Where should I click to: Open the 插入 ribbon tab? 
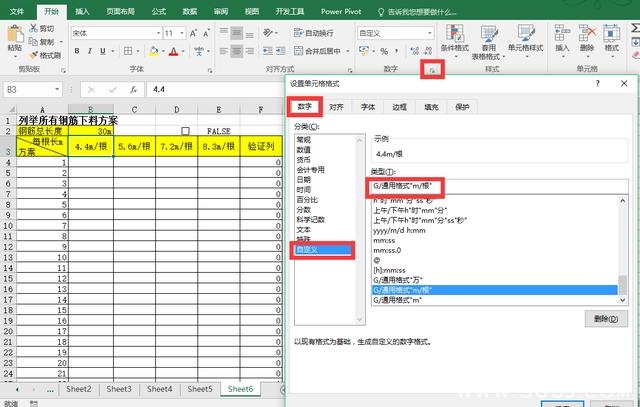(x=82, y=11)
